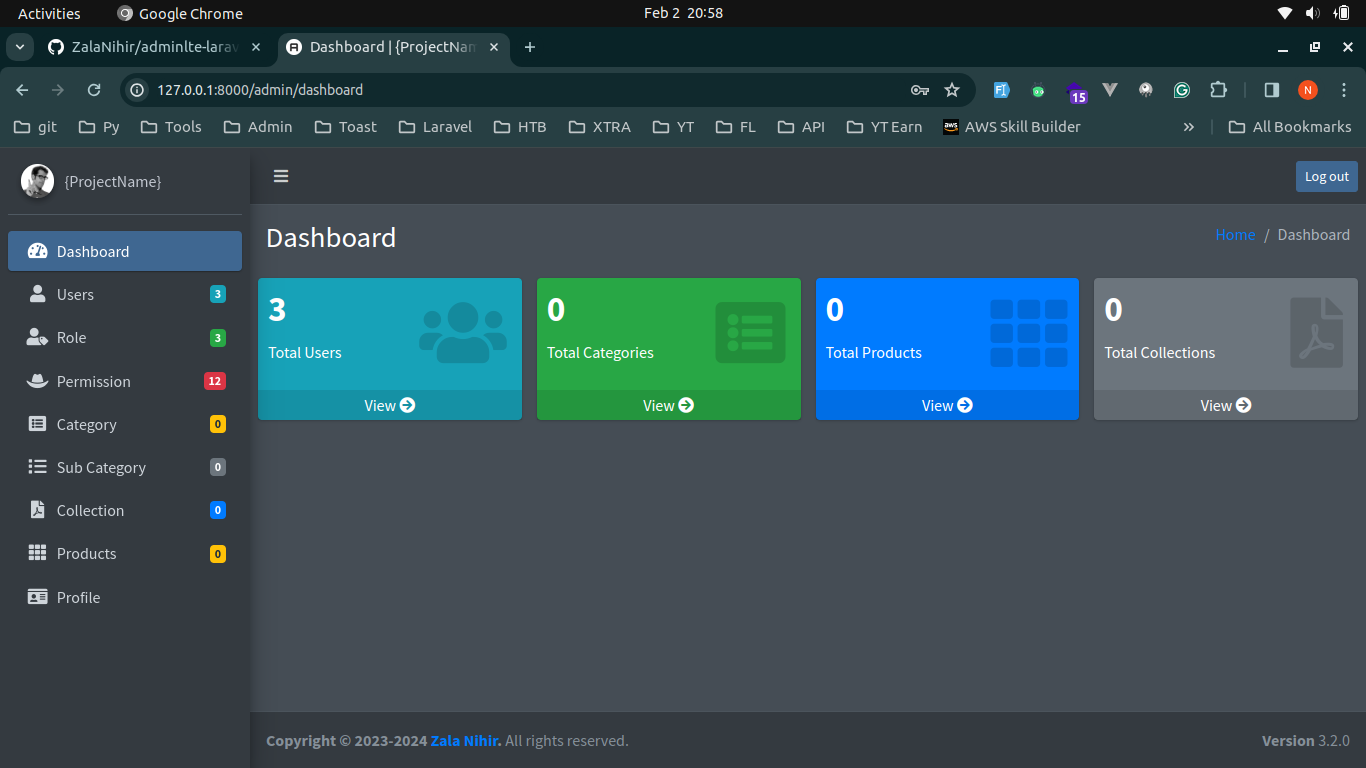
Task: Click the Total Users people icon
Action: pyautogui.click(x=462, y=333)
